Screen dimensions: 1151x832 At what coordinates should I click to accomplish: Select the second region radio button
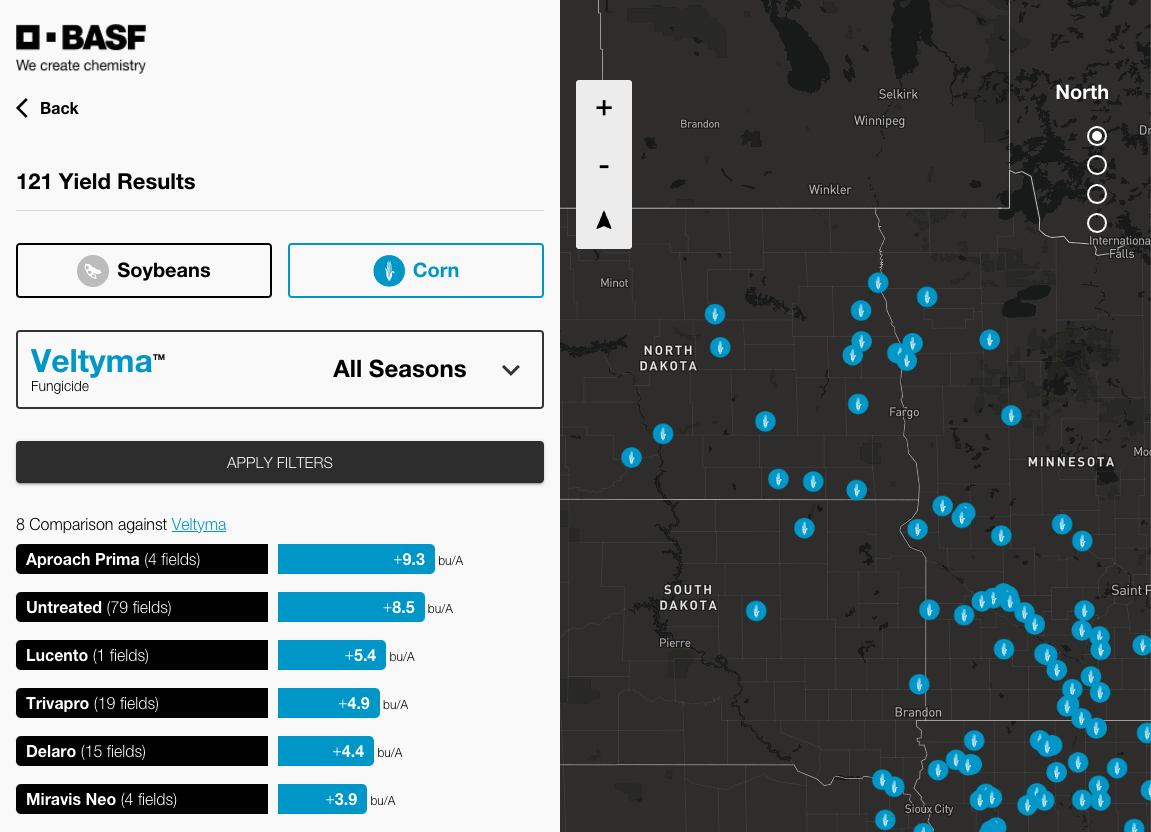1097,165
